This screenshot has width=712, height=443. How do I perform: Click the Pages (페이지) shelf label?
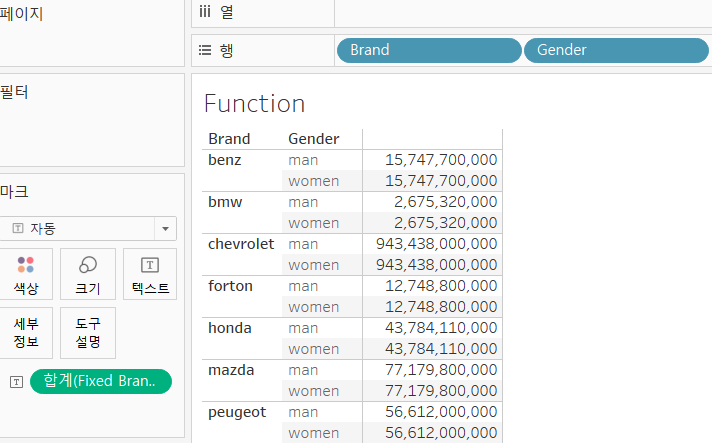21,14
